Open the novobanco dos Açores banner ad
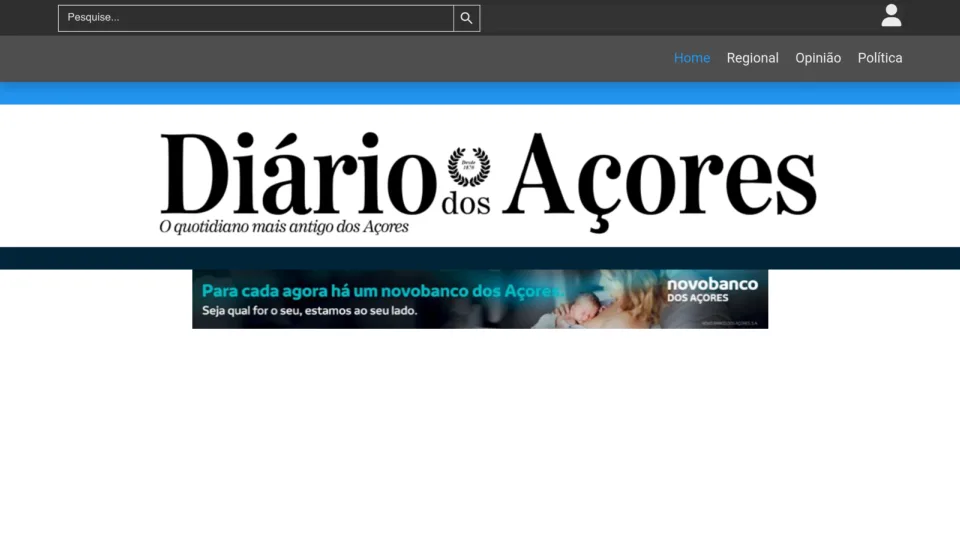 coord(480,299)
